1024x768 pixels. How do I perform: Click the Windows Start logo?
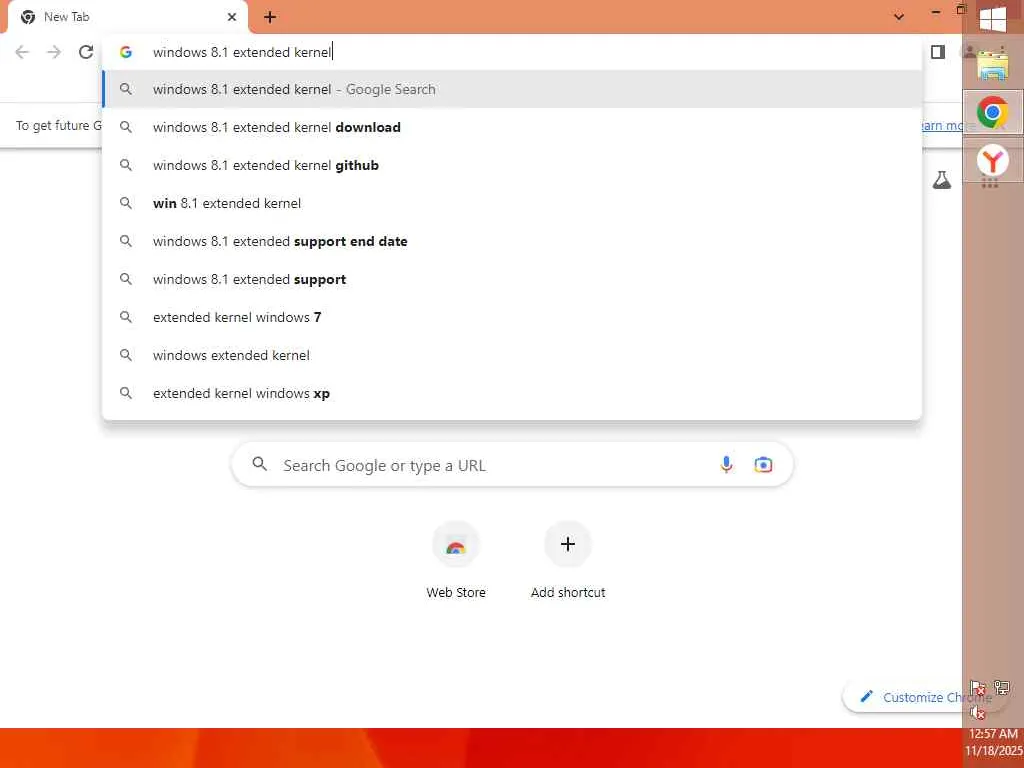(993, 19)
